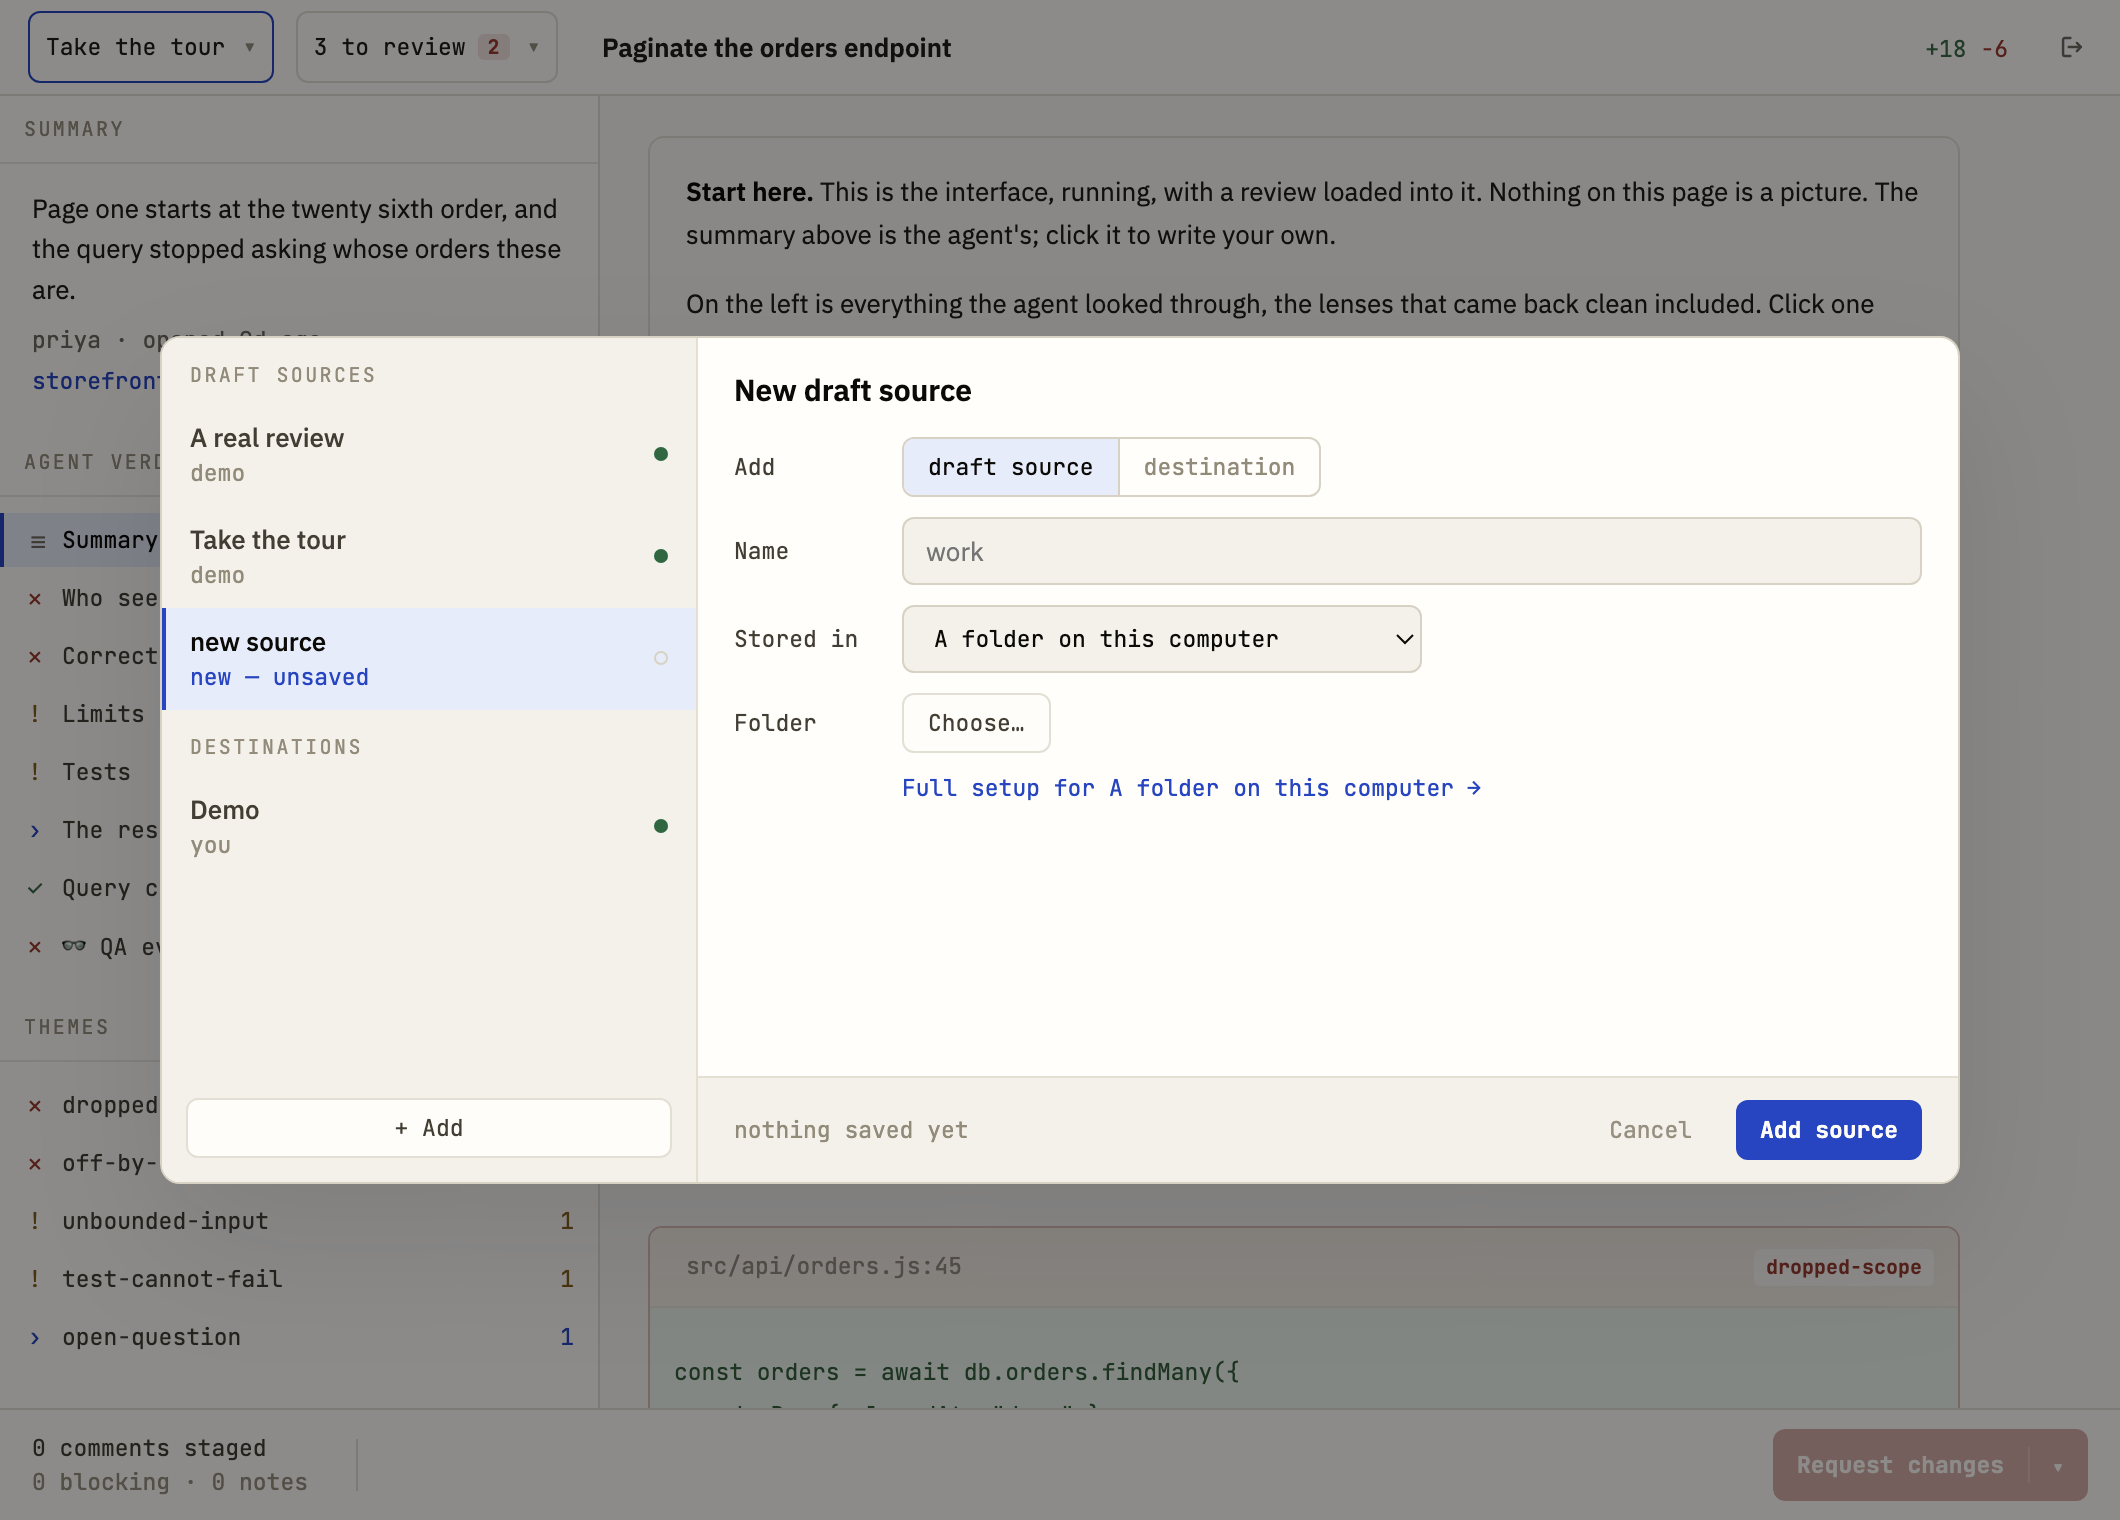This screenshot has height=1520, width=2120.
Task: Click the checkmark icon beside Query c
Action: (35, 888)
